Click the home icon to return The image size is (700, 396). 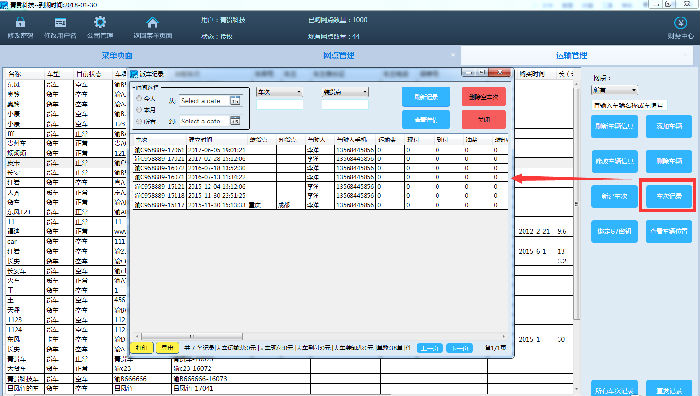click(x=152, y=22)
